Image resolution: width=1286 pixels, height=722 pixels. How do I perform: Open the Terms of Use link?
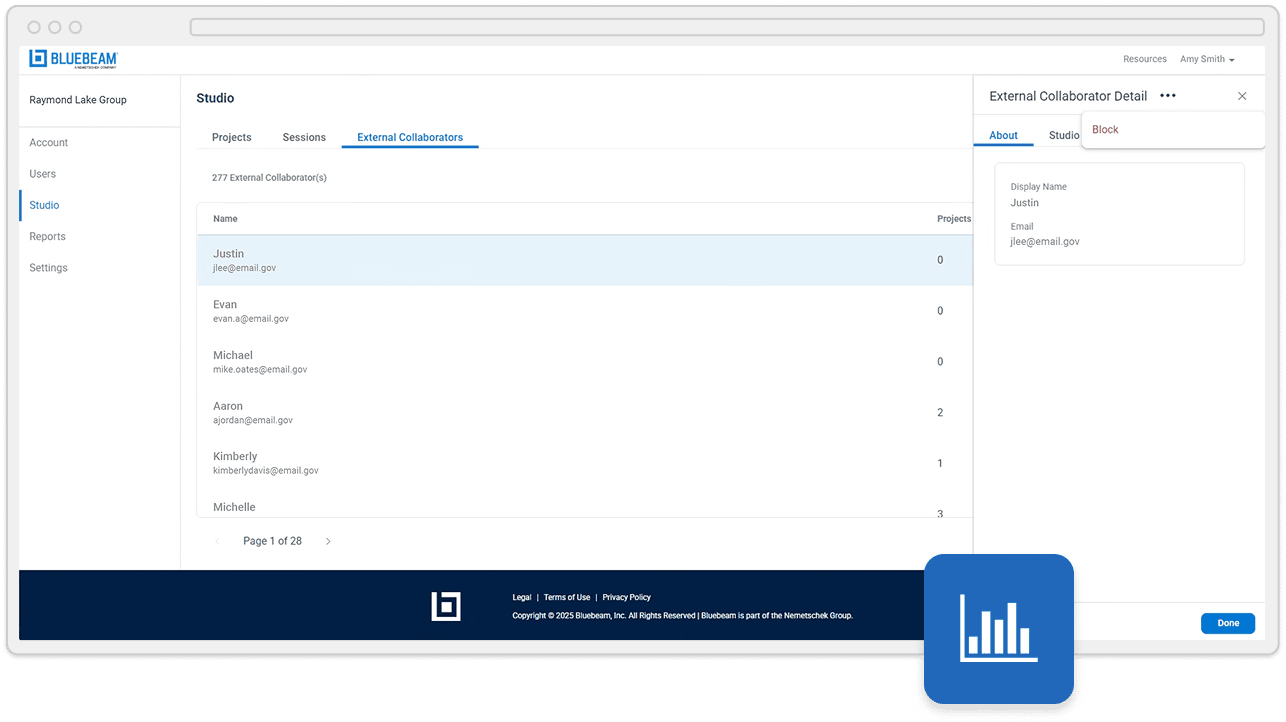point(566,597)
